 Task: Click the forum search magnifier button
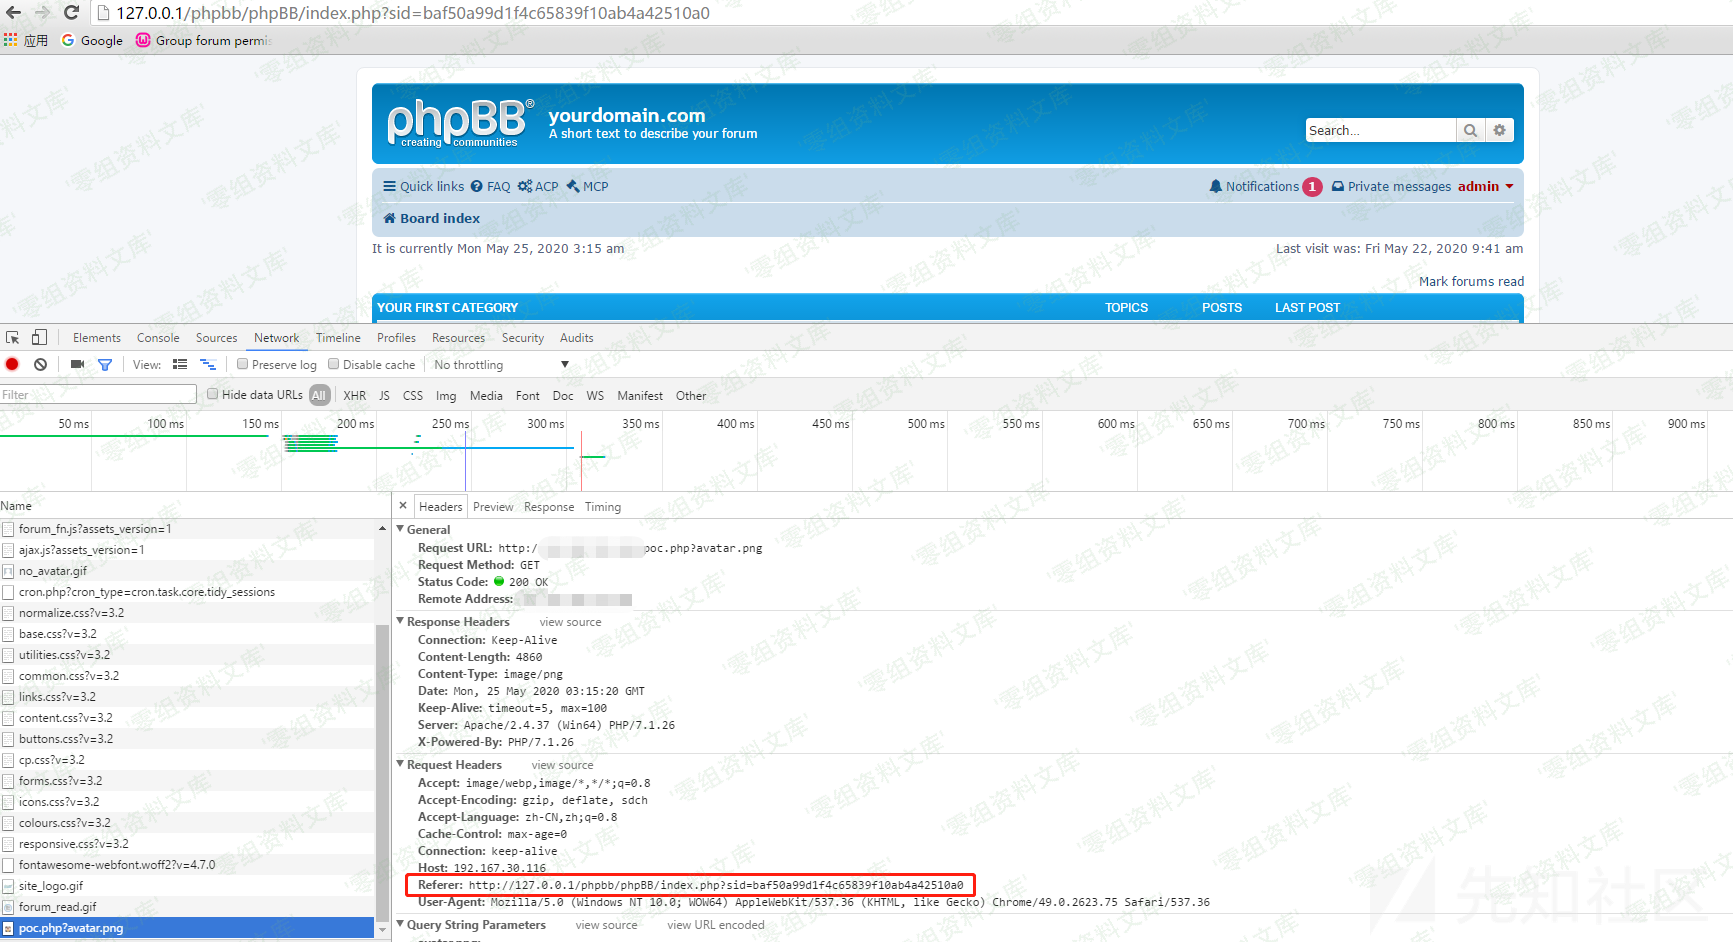coord(1470,130)
